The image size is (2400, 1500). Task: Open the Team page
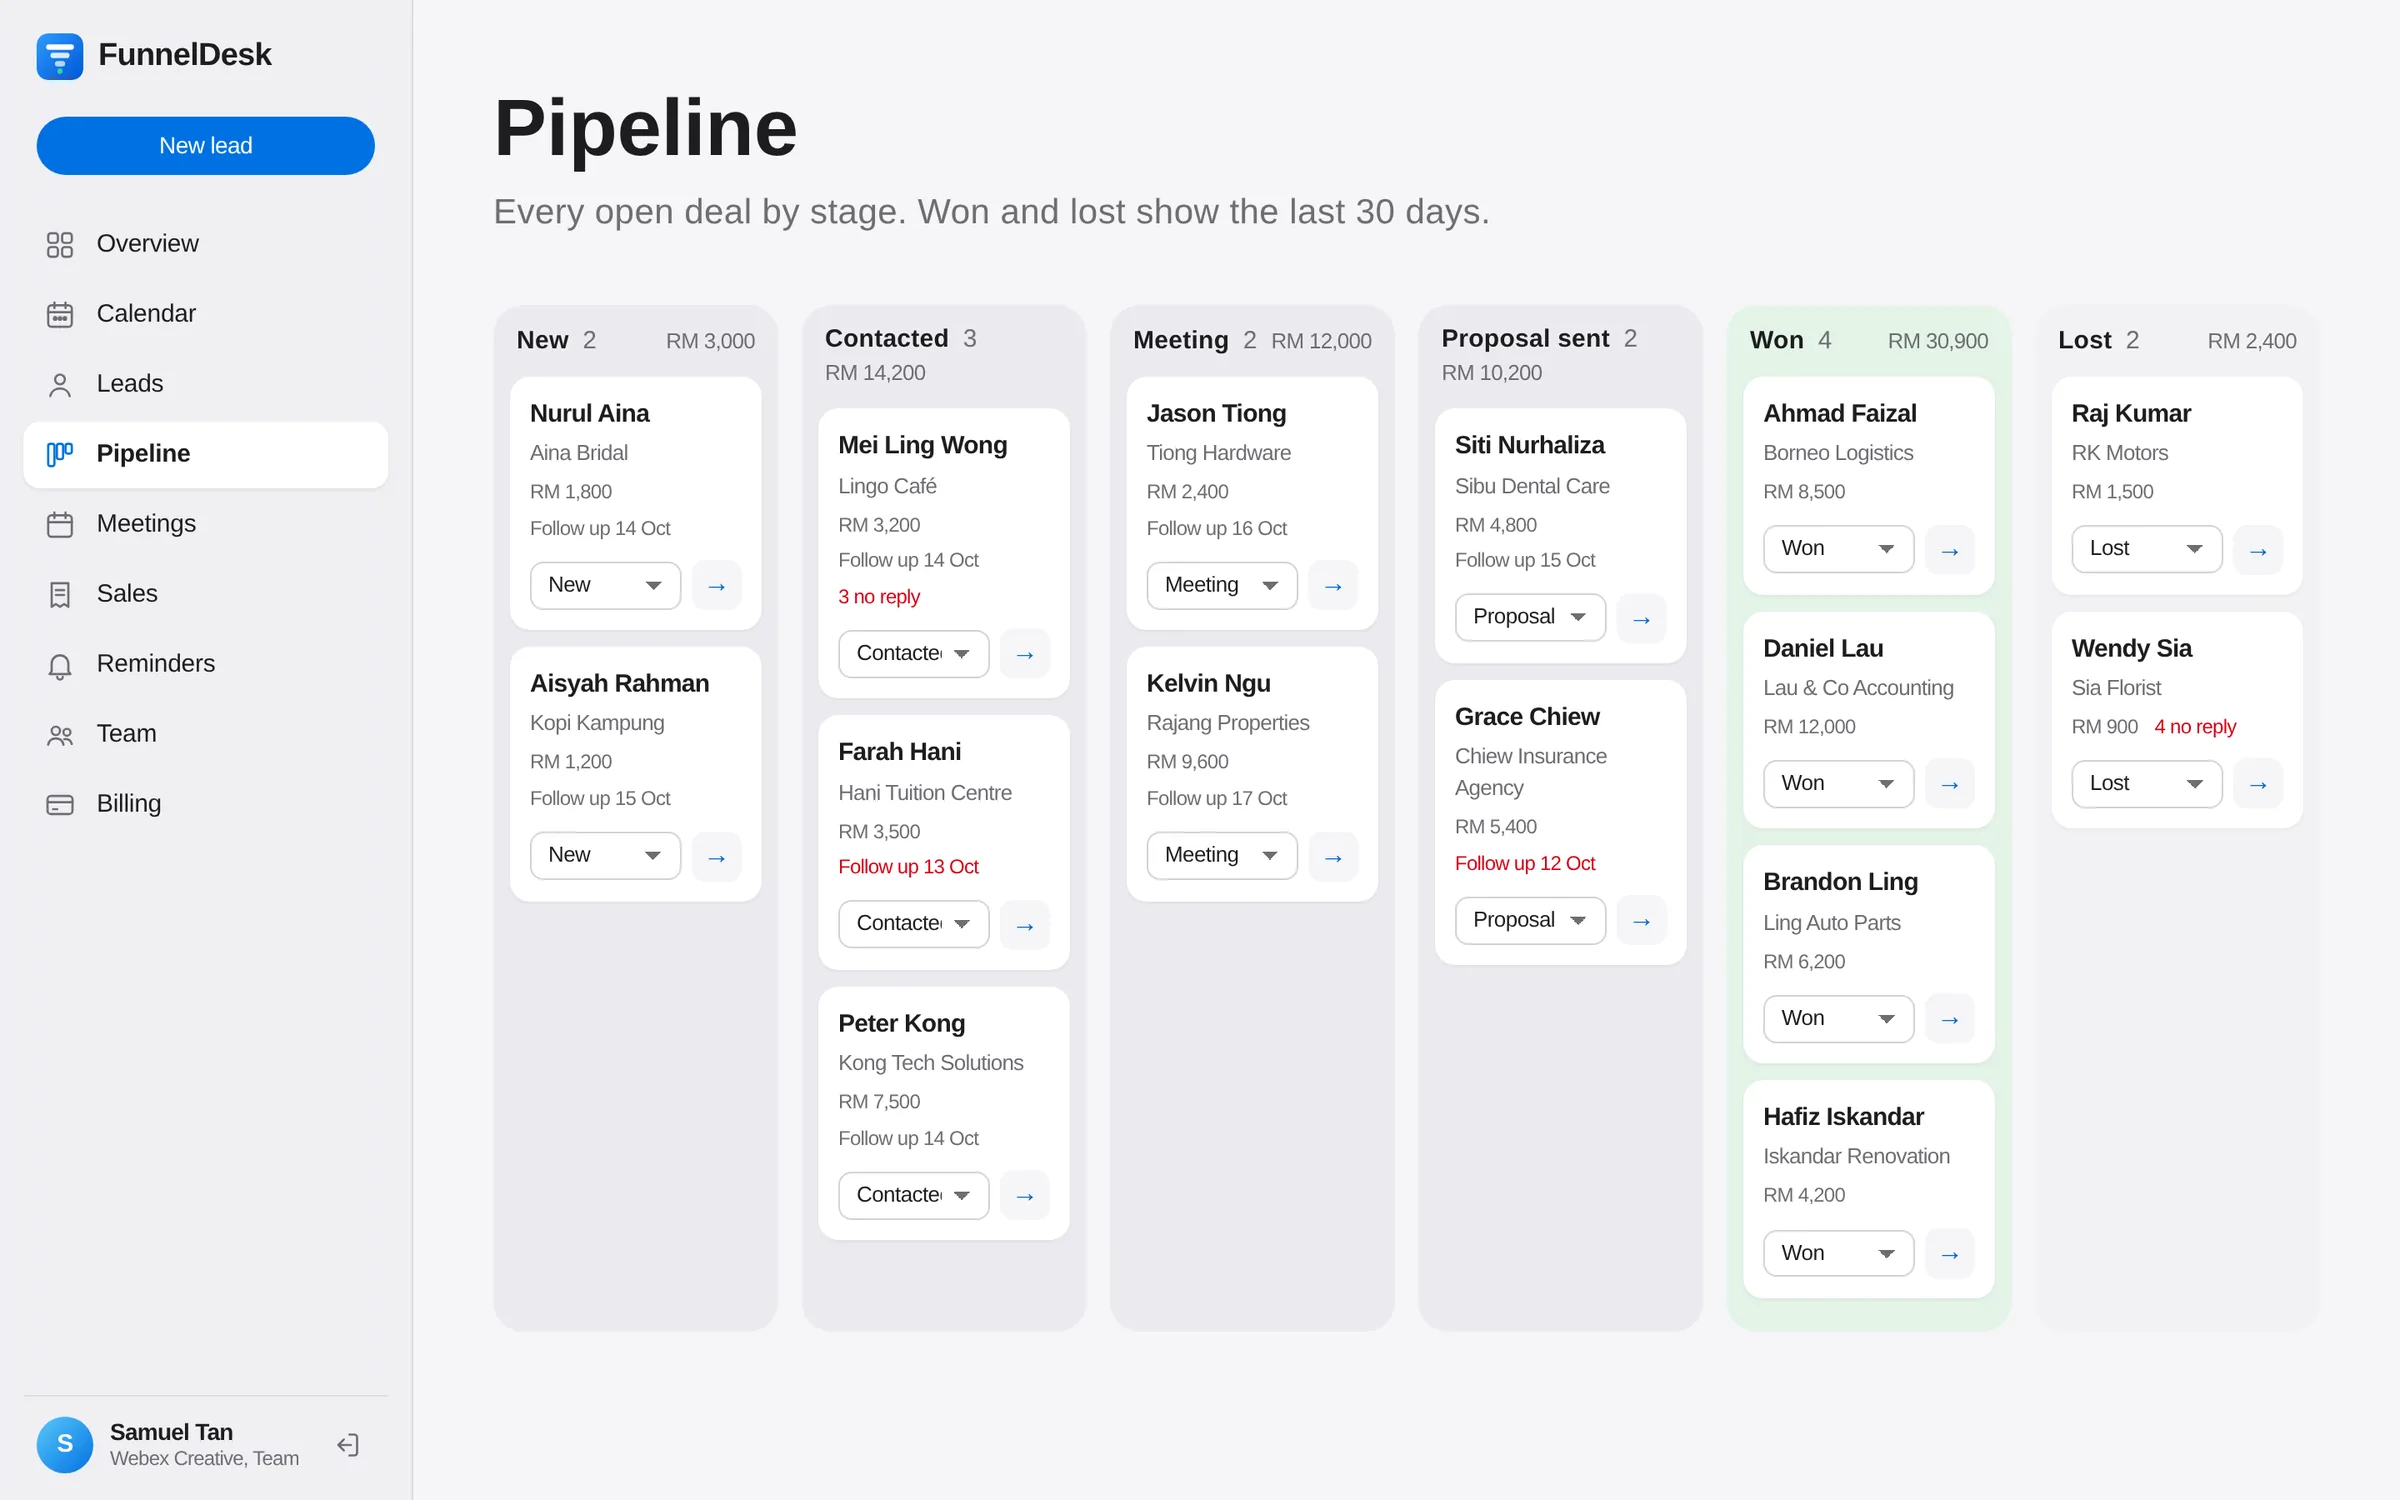click(206, 734)
